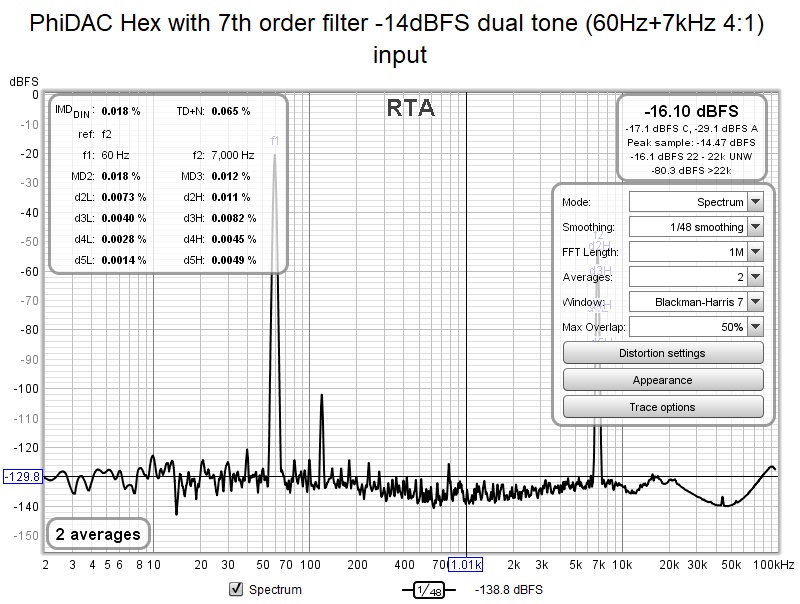
Task: Open the Smoothing dropdown showing 1/48 smoothing
Action: (696, 227)
